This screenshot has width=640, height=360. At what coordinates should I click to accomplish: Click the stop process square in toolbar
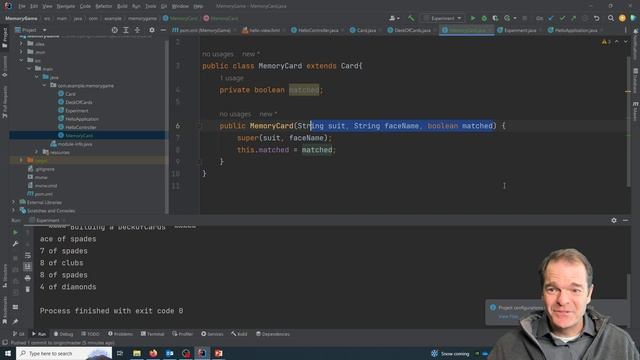[x=524, y=18]
